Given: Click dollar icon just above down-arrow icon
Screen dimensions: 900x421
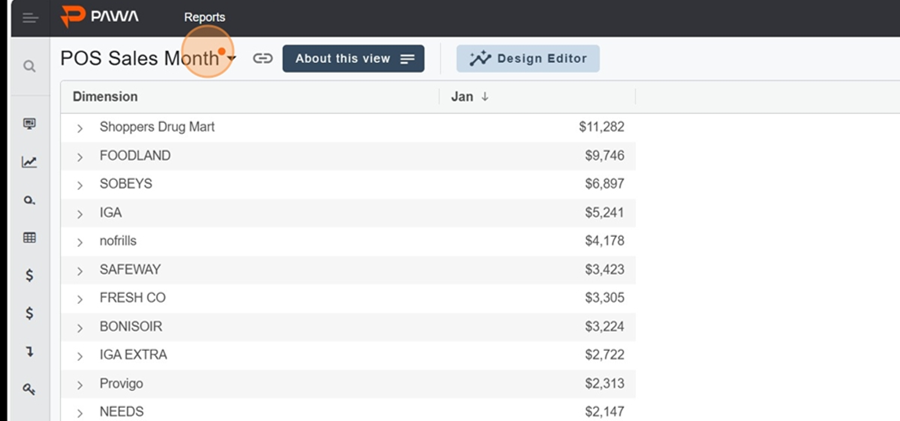Looking at the screenshot, I should (29, 314).
